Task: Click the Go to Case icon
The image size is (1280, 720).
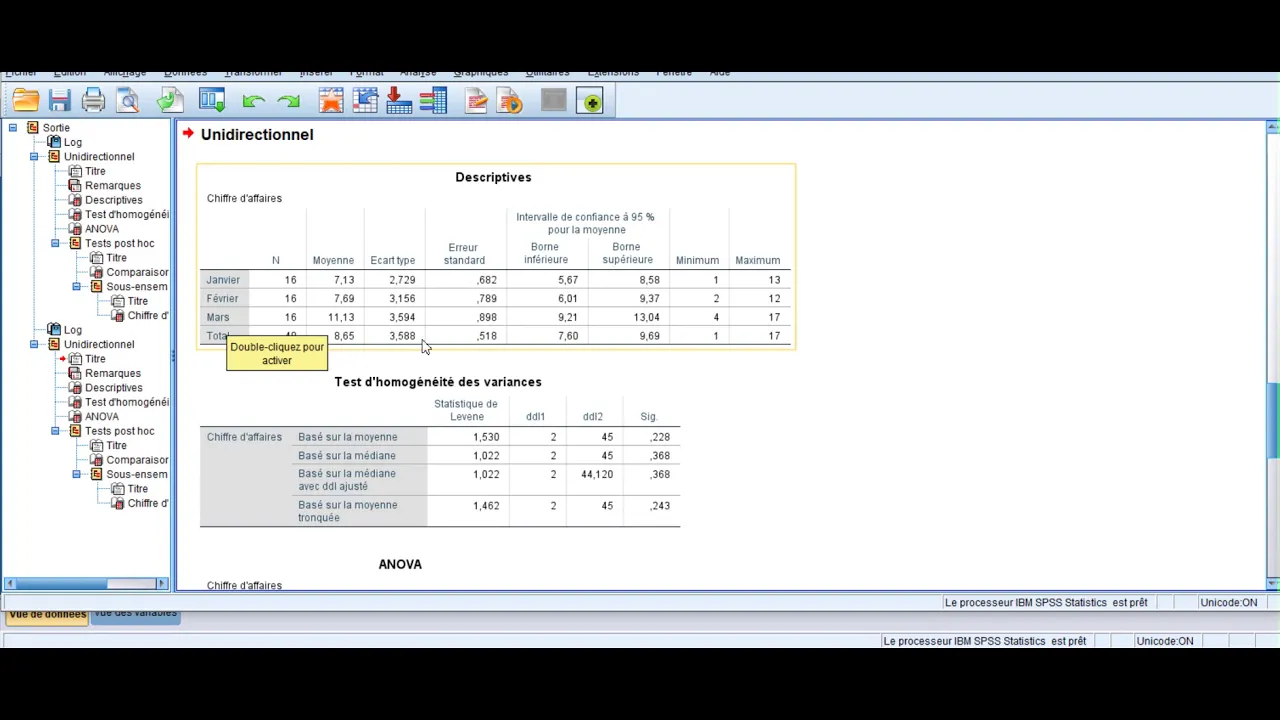Action: click(x=365, y=100)
